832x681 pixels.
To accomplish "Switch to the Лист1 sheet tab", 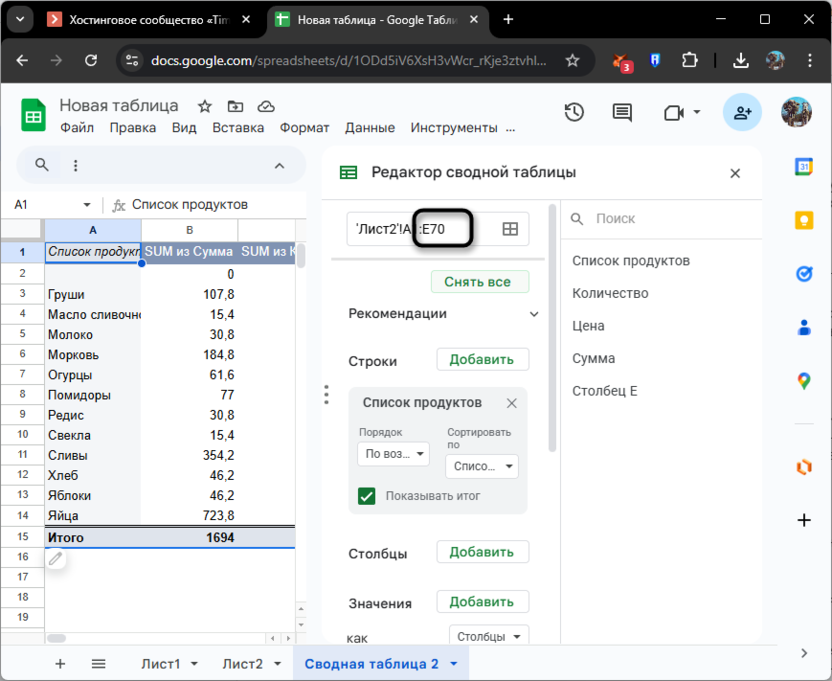I will pos(161,663).
